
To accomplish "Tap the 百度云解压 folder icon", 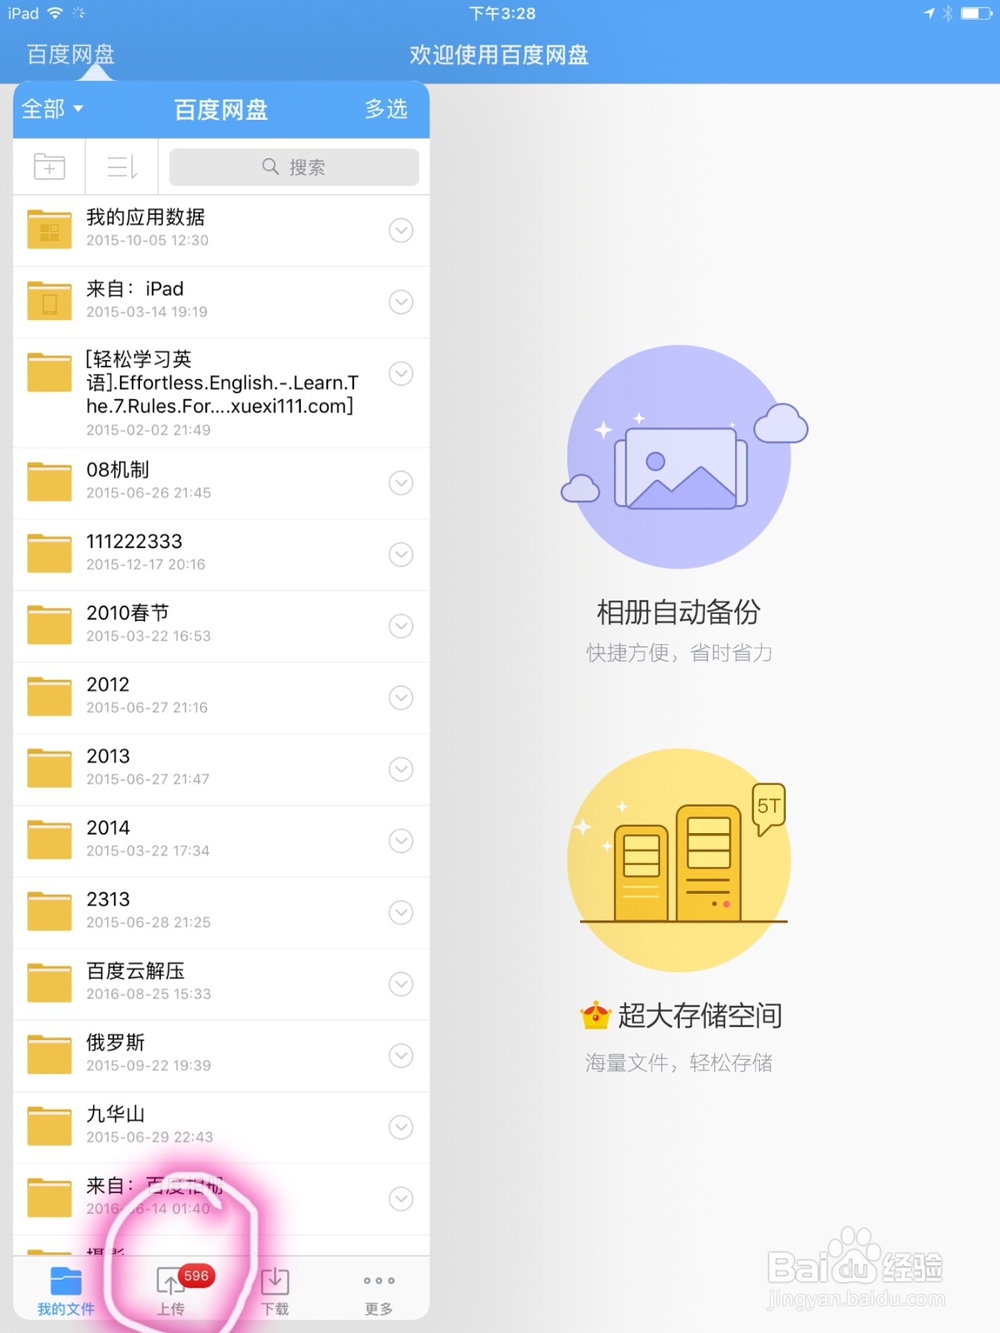I will [x=49, y=983].
